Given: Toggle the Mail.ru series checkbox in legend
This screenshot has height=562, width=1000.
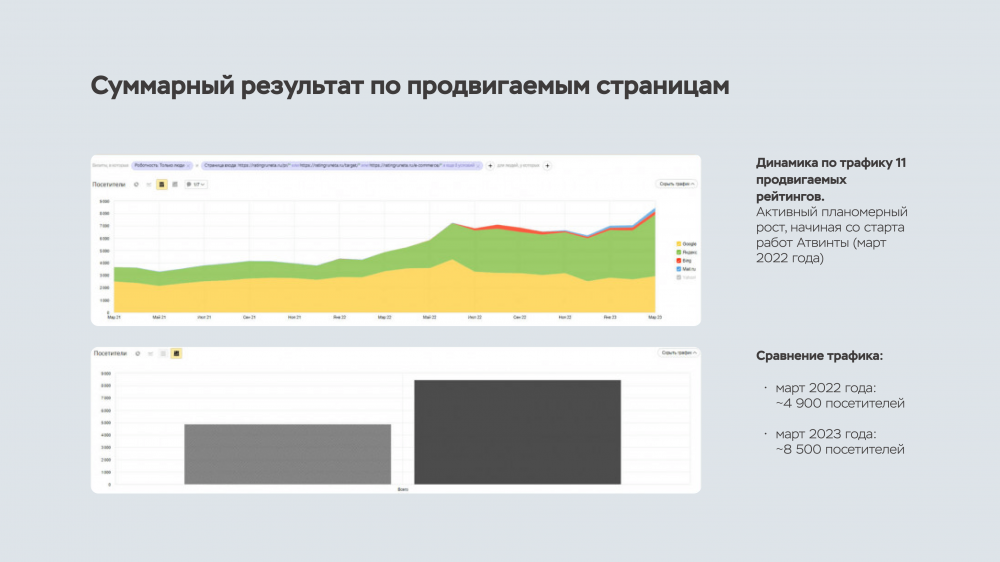Looking at the screenshot, I should pyautogui.click(x=679, y=269).
